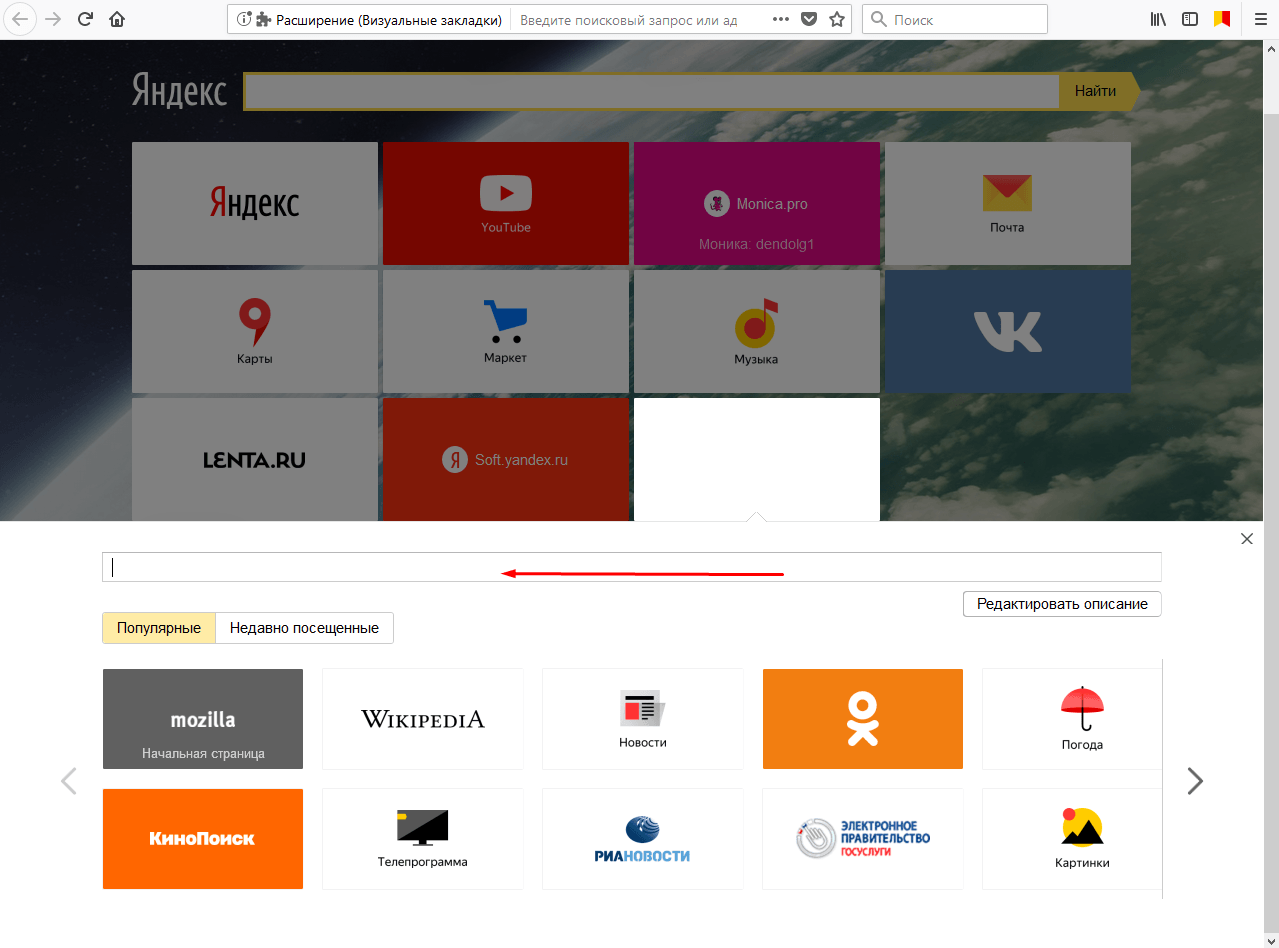
Task: Open the Яндекс bookmark tile
Action: pyautogui.click(x=255, y=203)
